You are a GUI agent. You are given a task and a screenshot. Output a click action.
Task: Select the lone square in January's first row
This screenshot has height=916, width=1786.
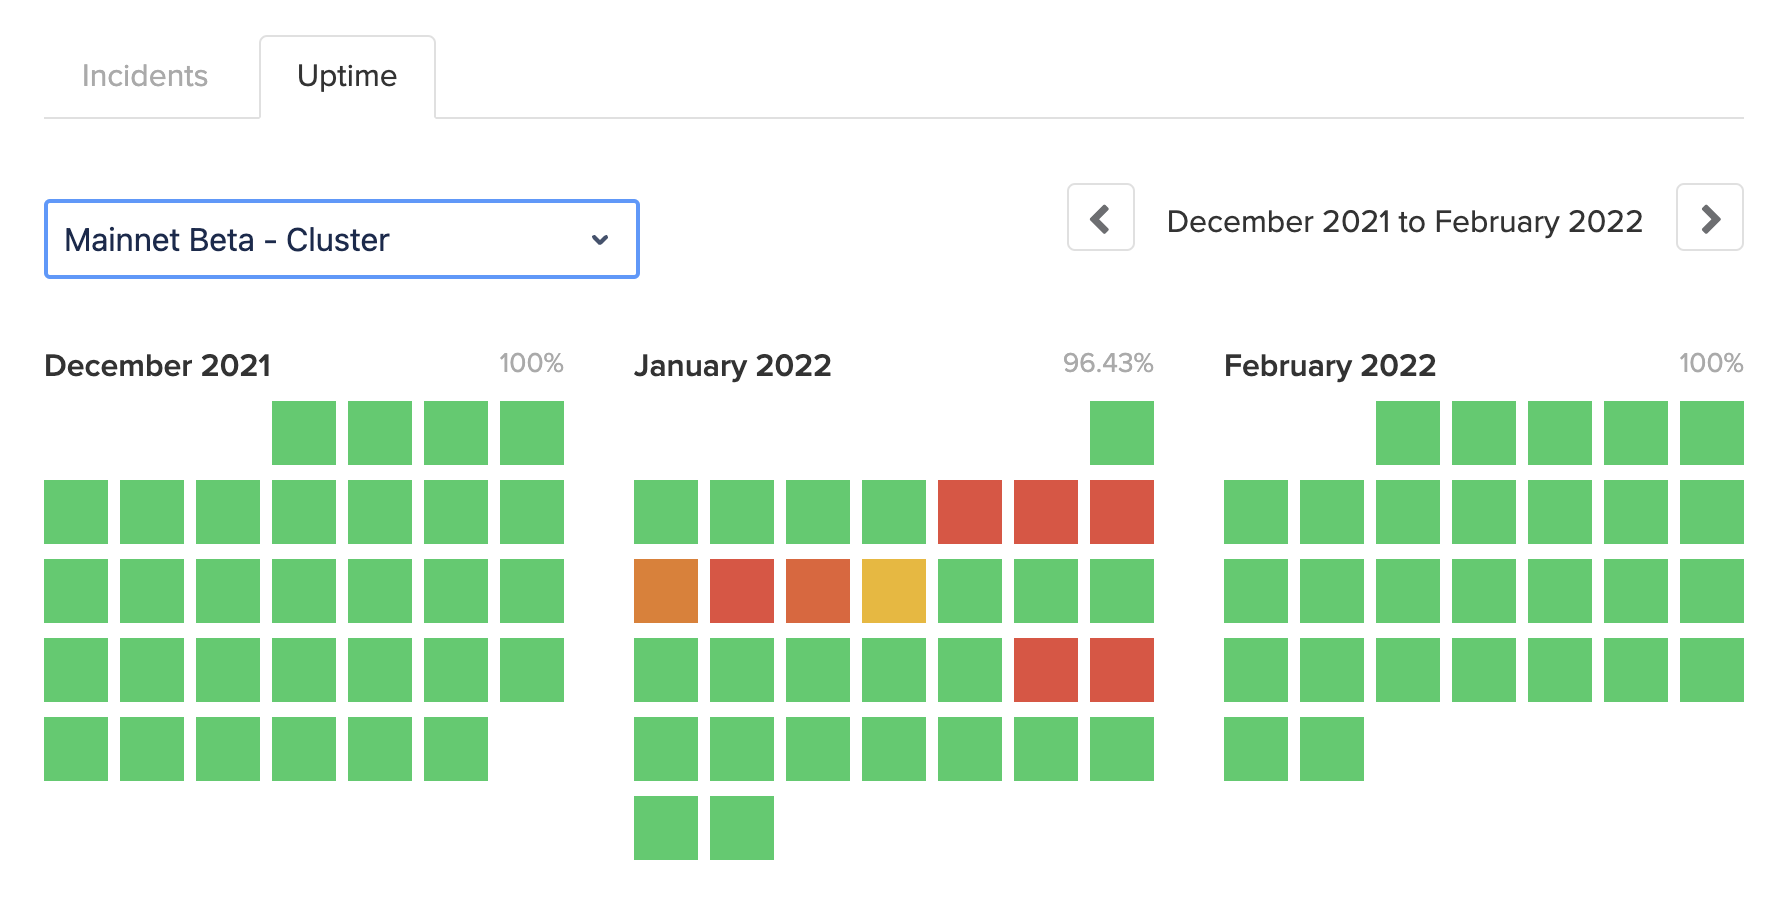(x=1121, y=433)
